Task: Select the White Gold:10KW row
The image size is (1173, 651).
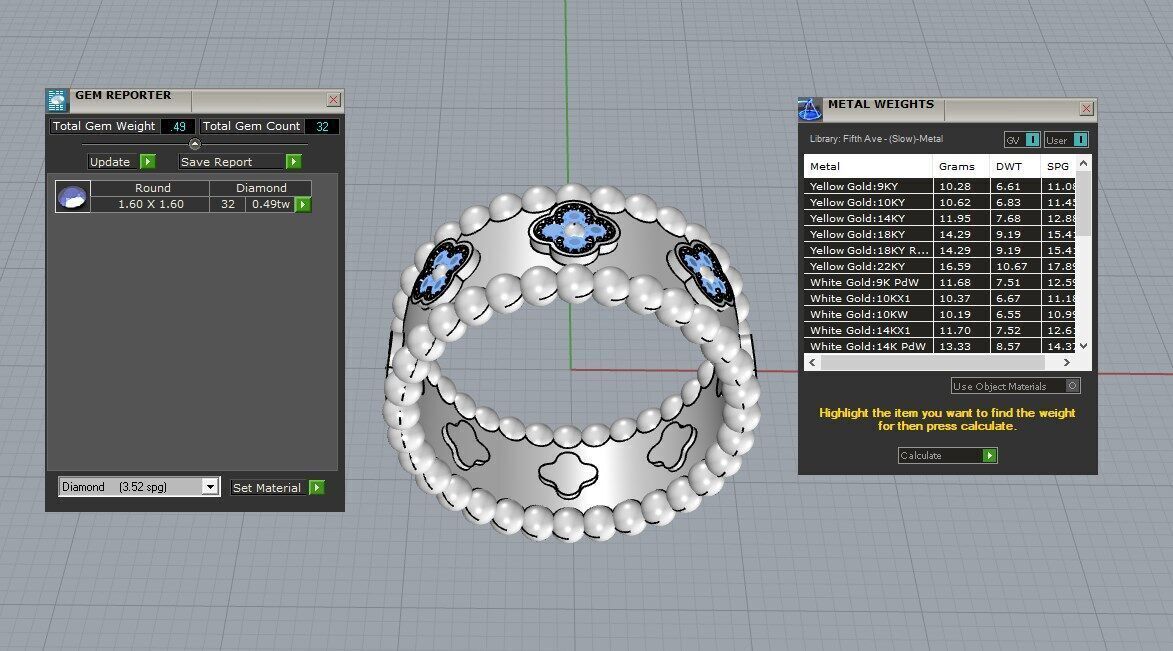Action: point(940,314)
